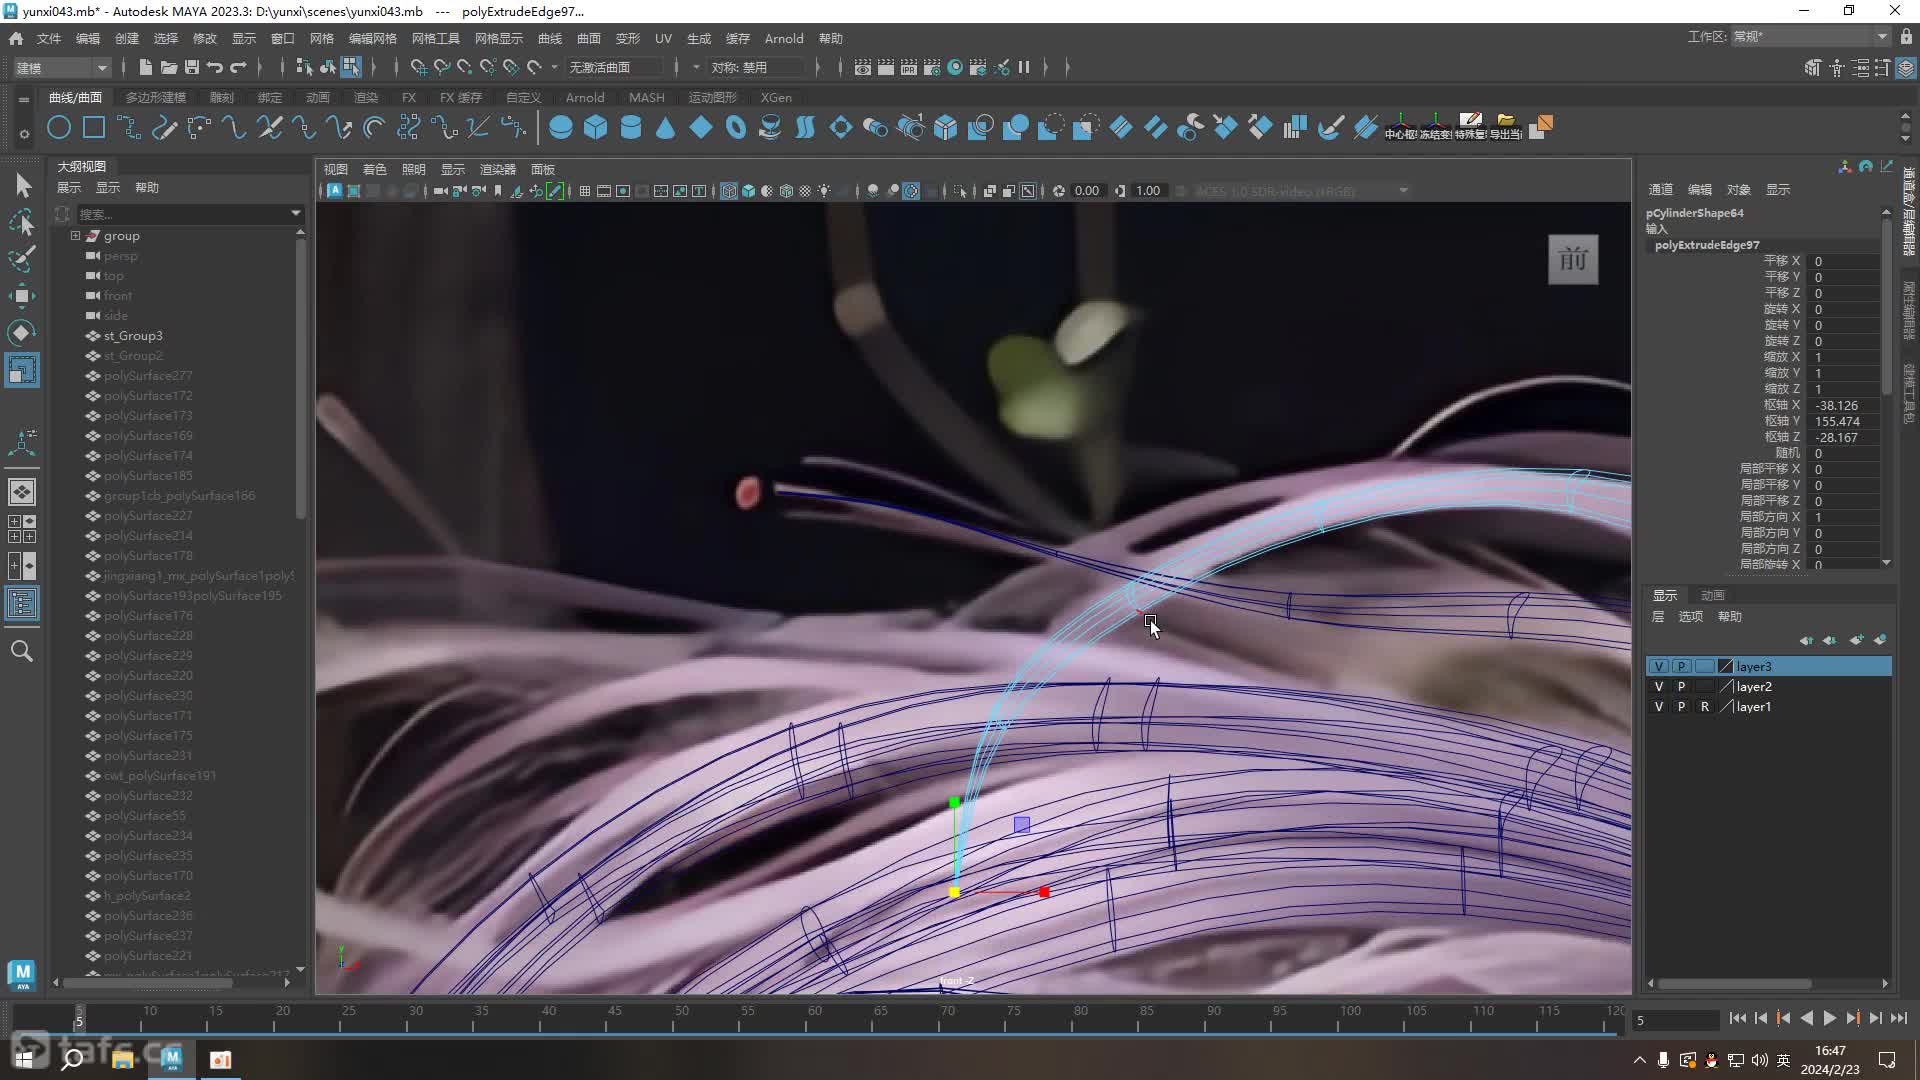Toggle the R display type of layer1
The height and width of the screenshot is (1080, 1920).
pos(1705,706)
